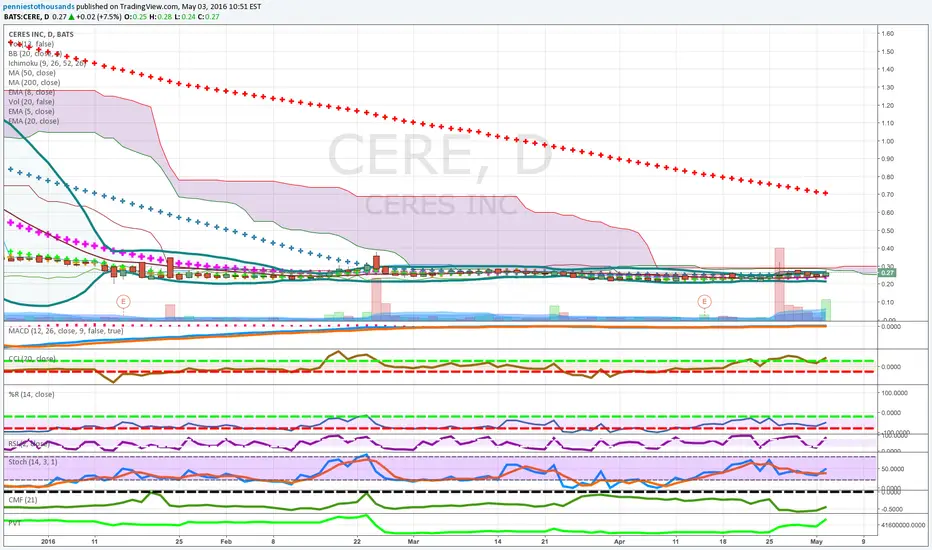The image size is (932, 550).
Task: Click the earnings E marker in January
Action: [124, 302]
